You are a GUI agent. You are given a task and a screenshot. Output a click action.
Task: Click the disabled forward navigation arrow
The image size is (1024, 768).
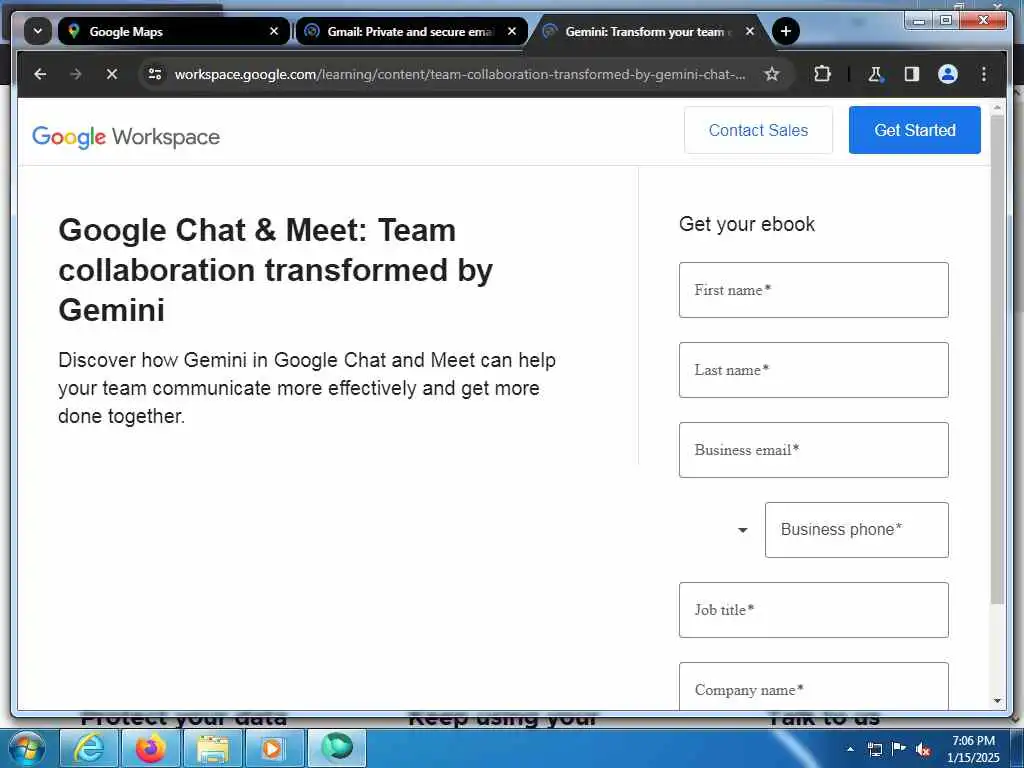[x=76, y=74]
